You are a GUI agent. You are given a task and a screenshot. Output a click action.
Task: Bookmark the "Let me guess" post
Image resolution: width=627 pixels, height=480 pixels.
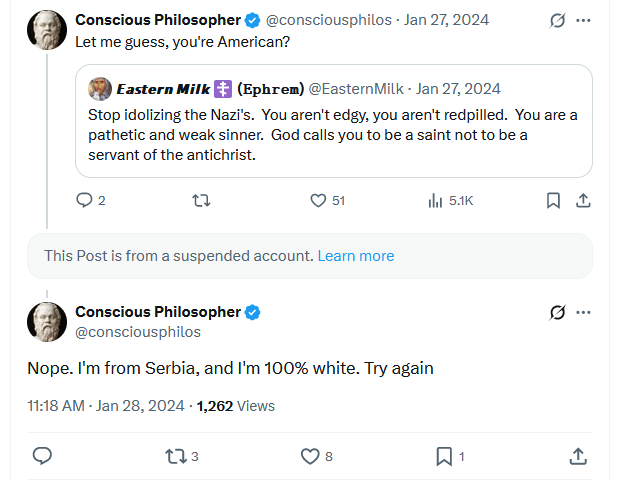(x=553, y=200)
